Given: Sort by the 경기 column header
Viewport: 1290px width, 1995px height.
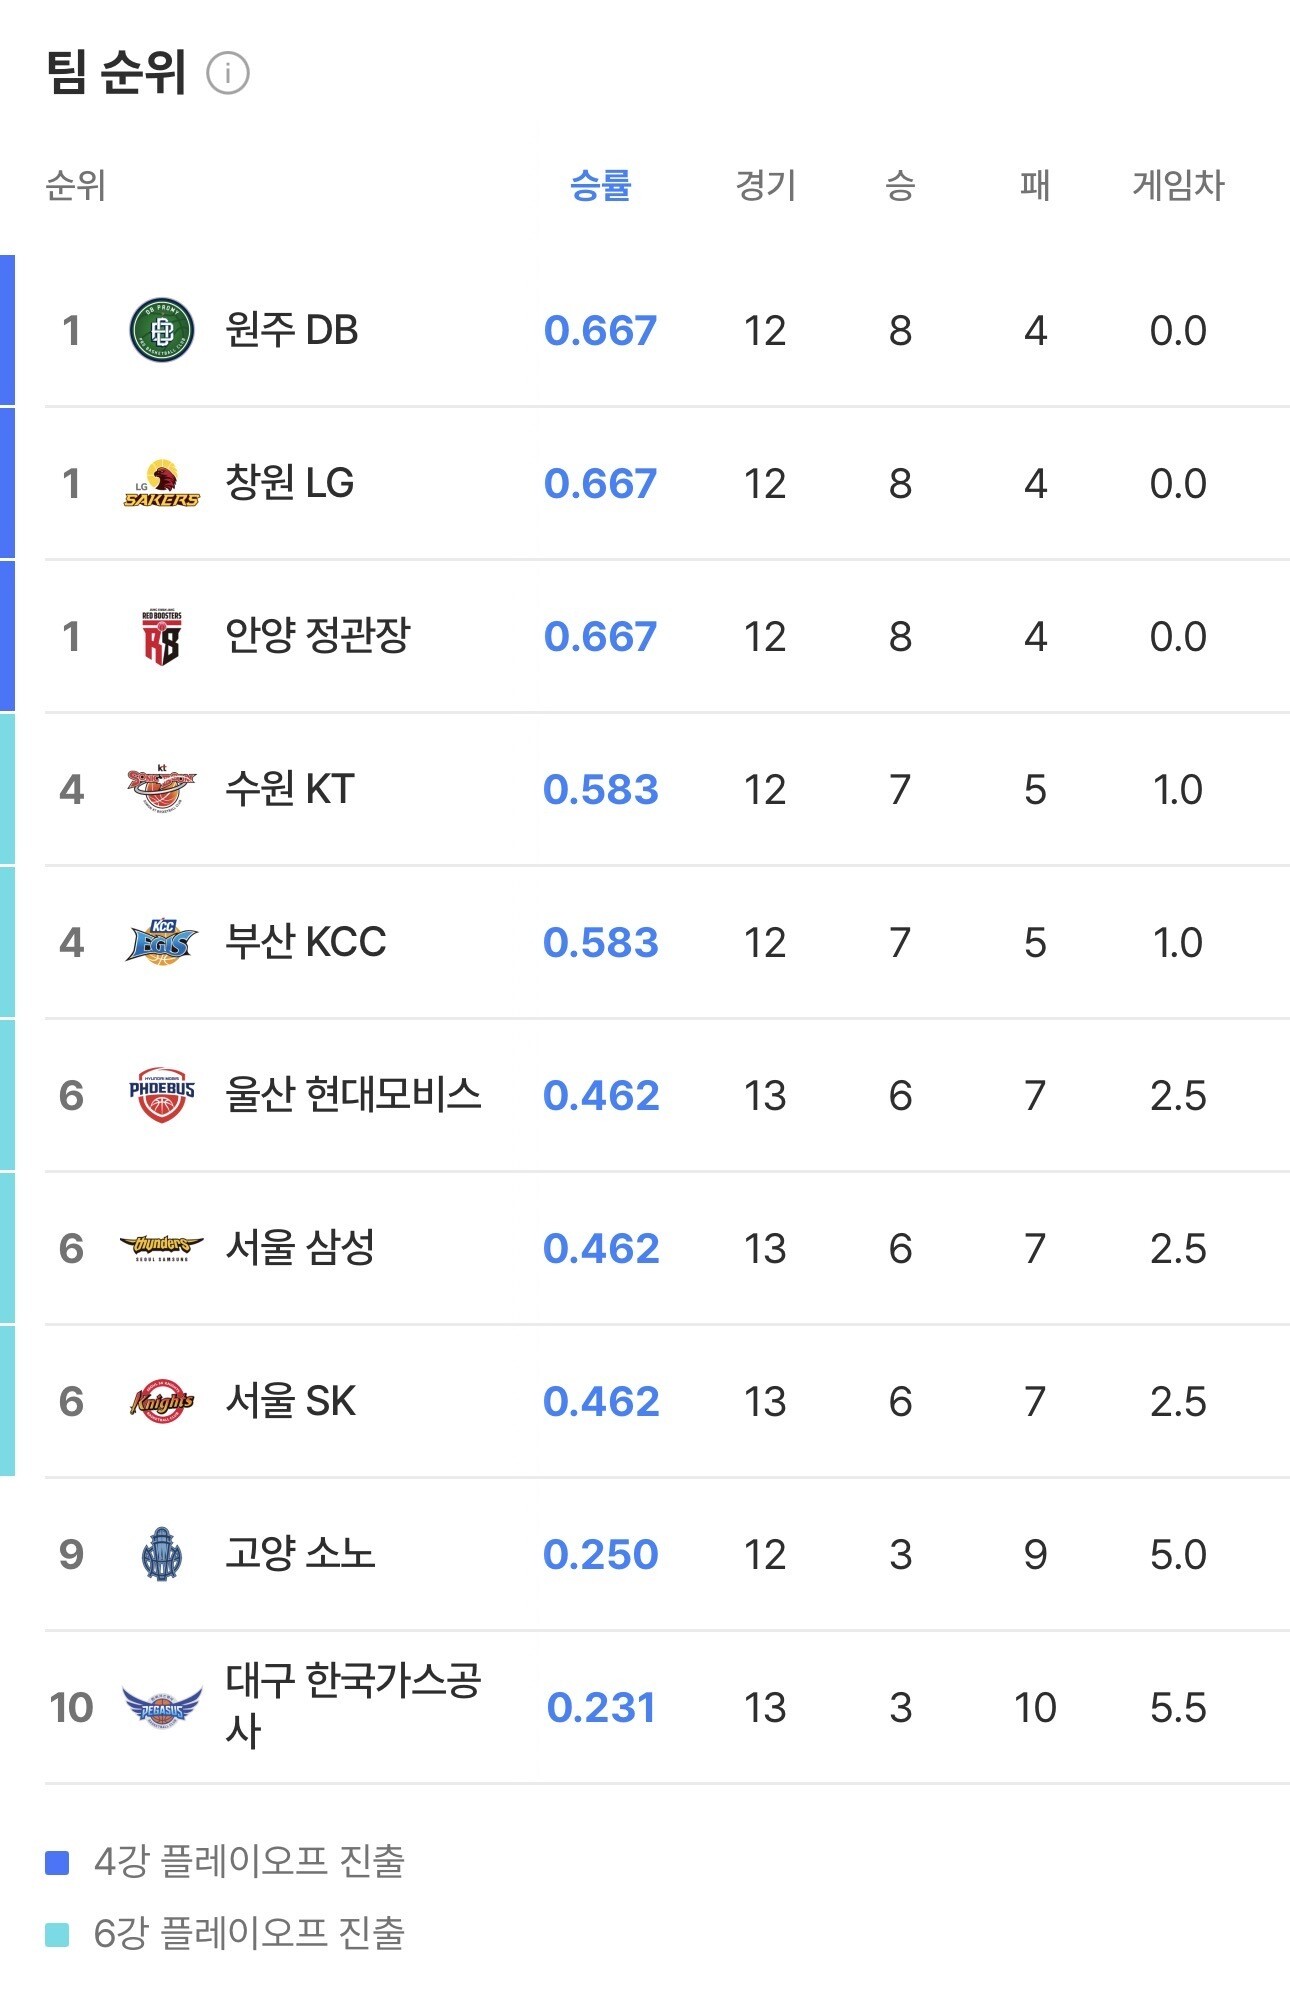Looking at the screenshot, I should point(765,185).
